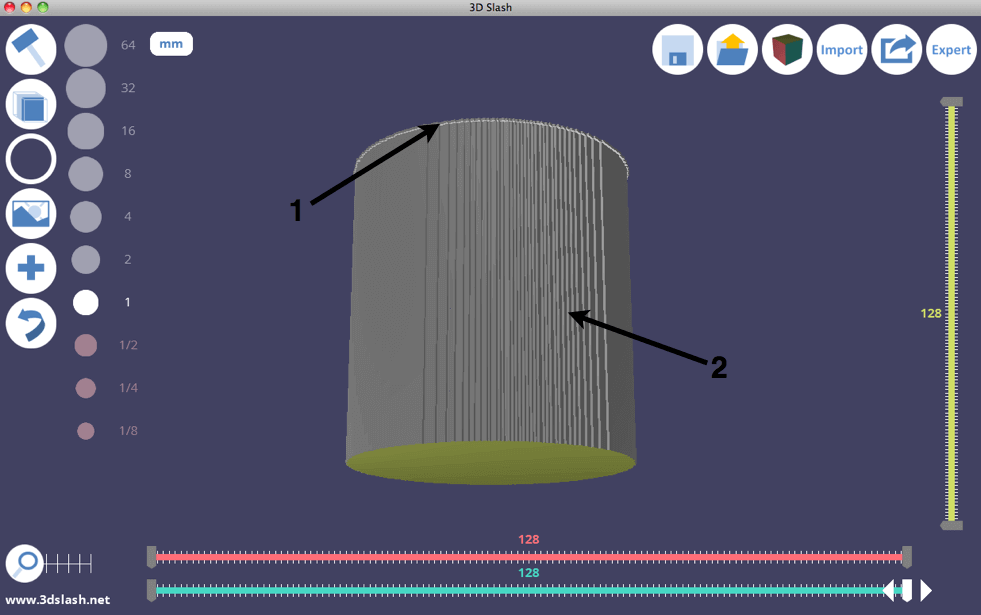Toggle the mm units button

click(x=171, y=44)
